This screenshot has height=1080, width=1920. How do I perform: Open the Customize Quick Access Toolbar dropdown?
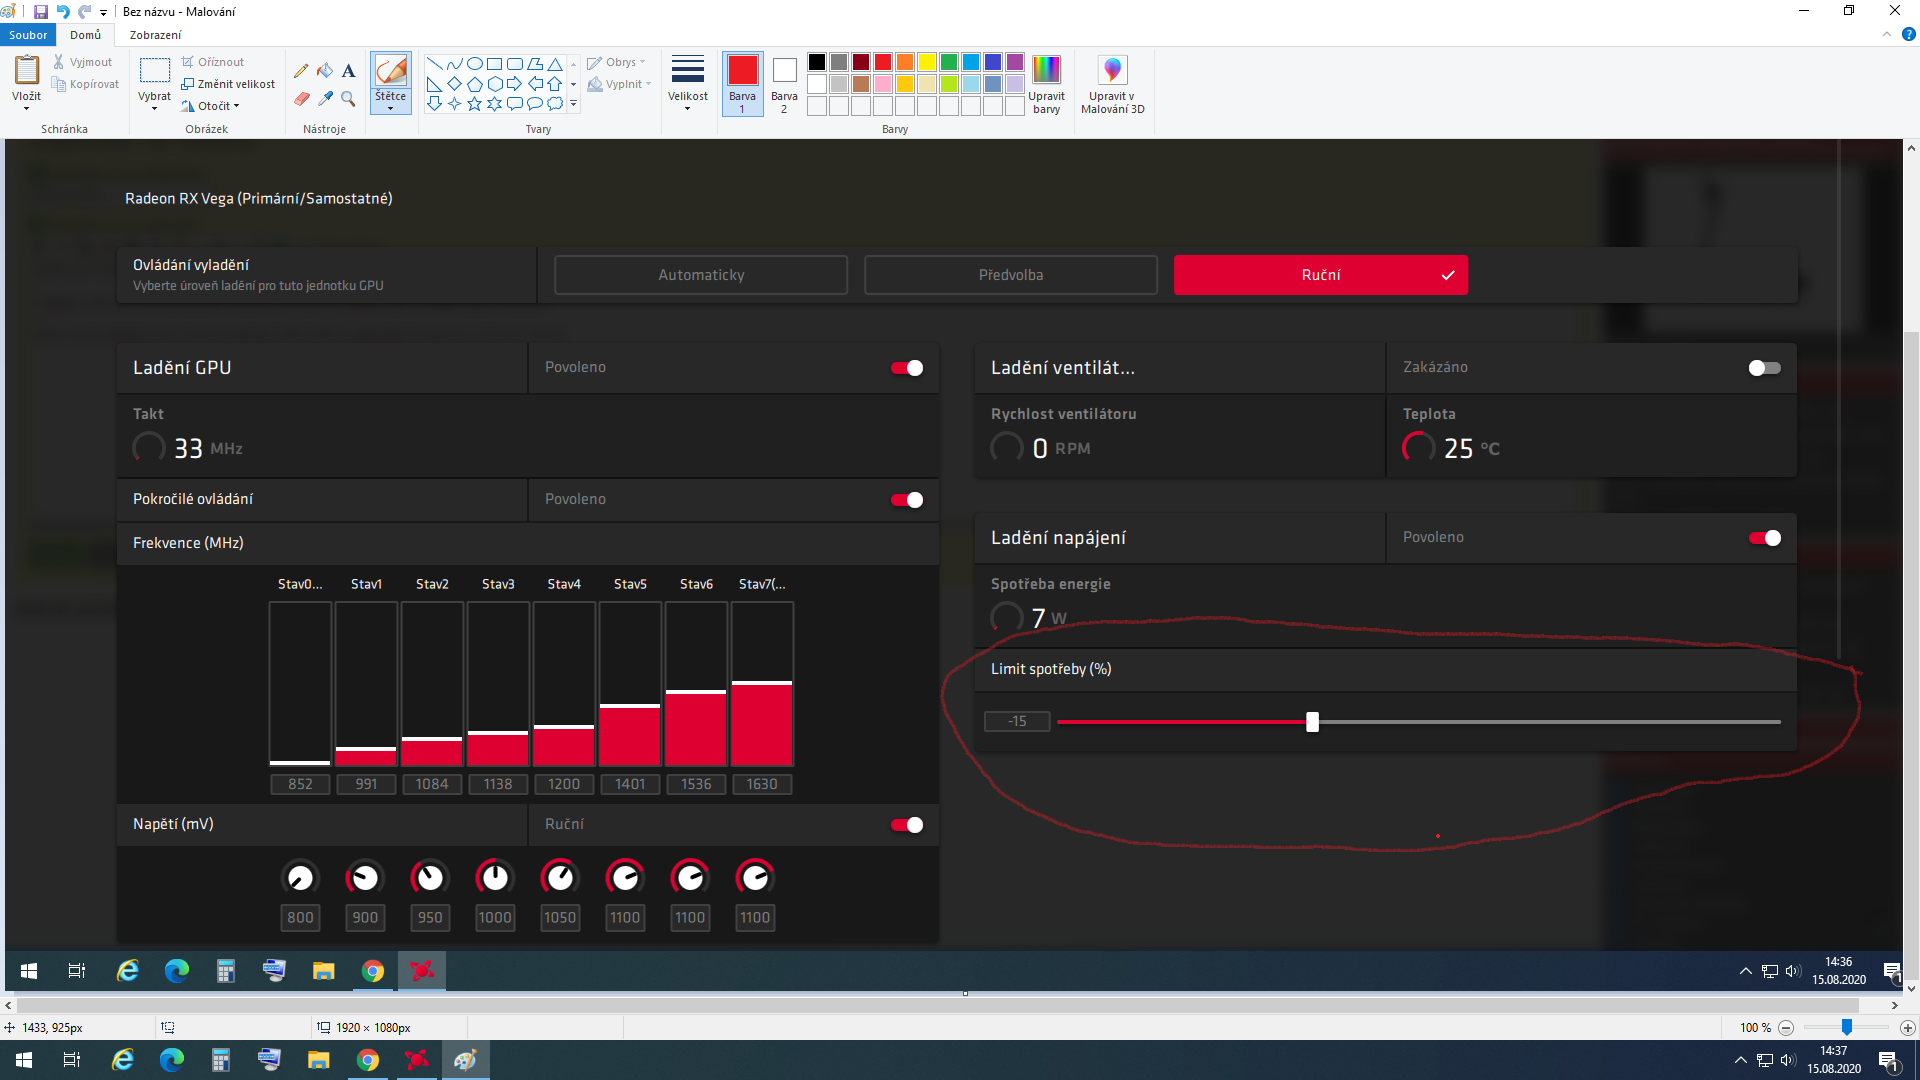[x=103, y=13]
